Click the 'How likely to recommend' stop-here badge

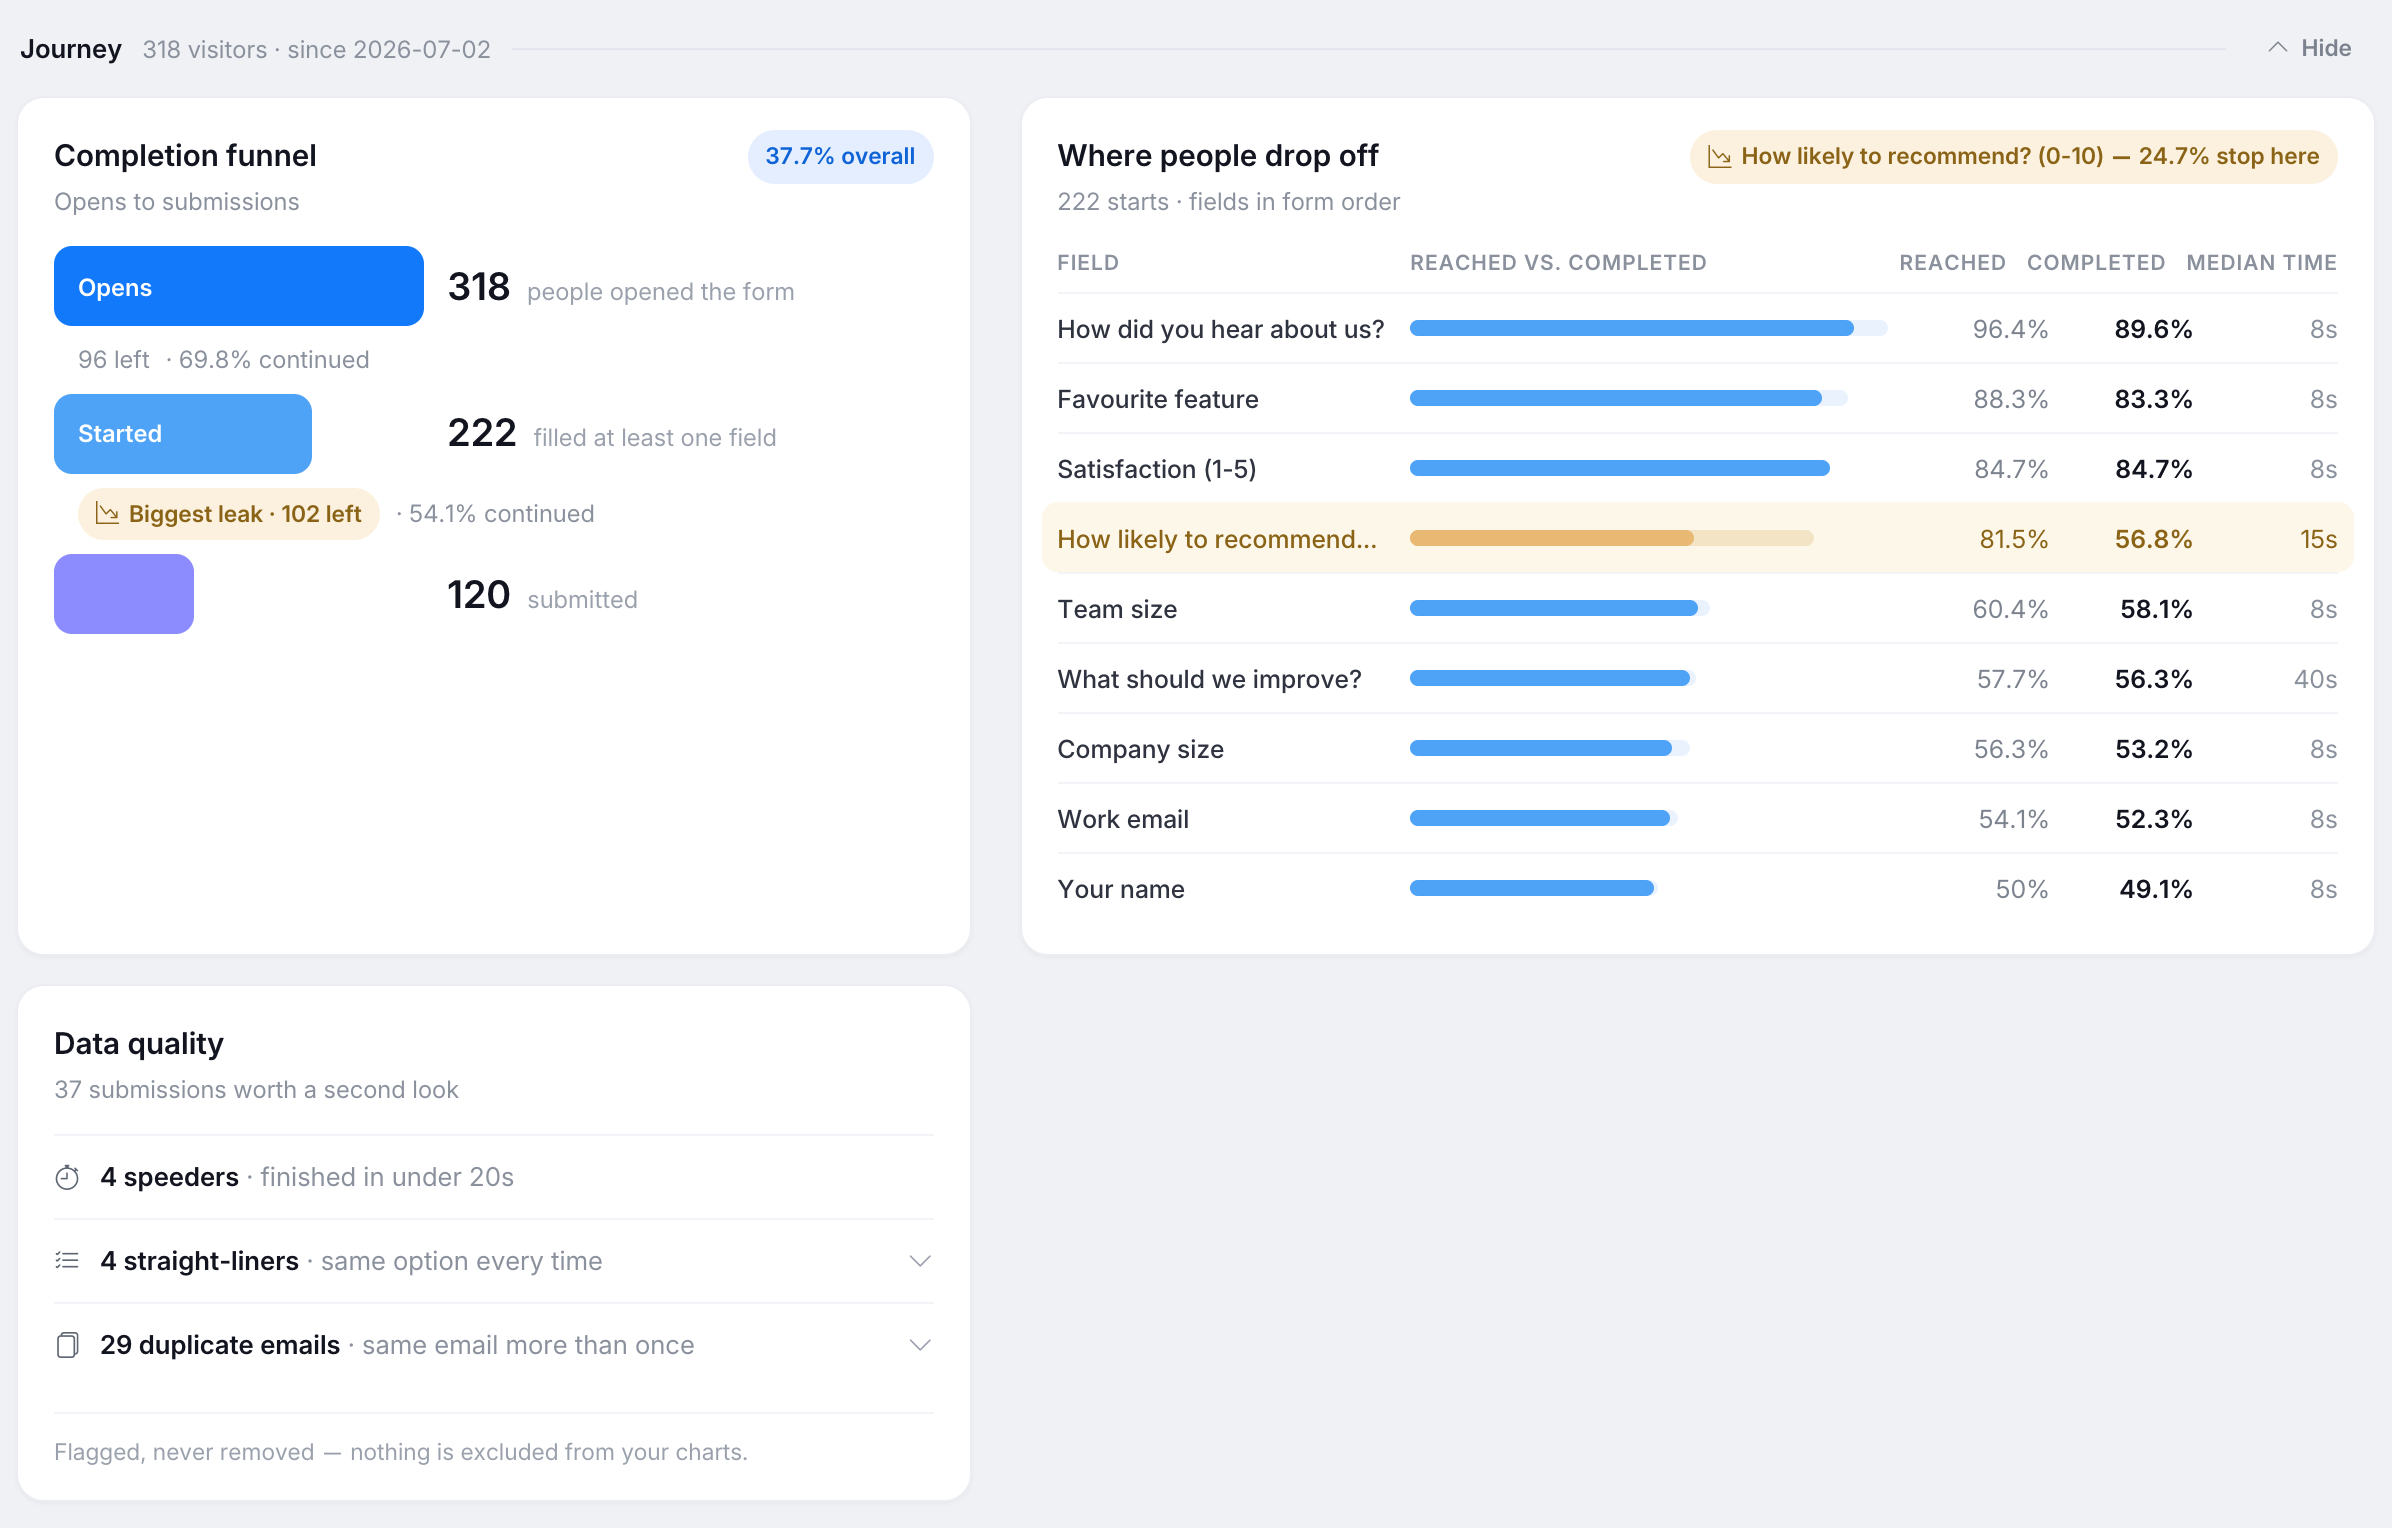(2013, 157)
